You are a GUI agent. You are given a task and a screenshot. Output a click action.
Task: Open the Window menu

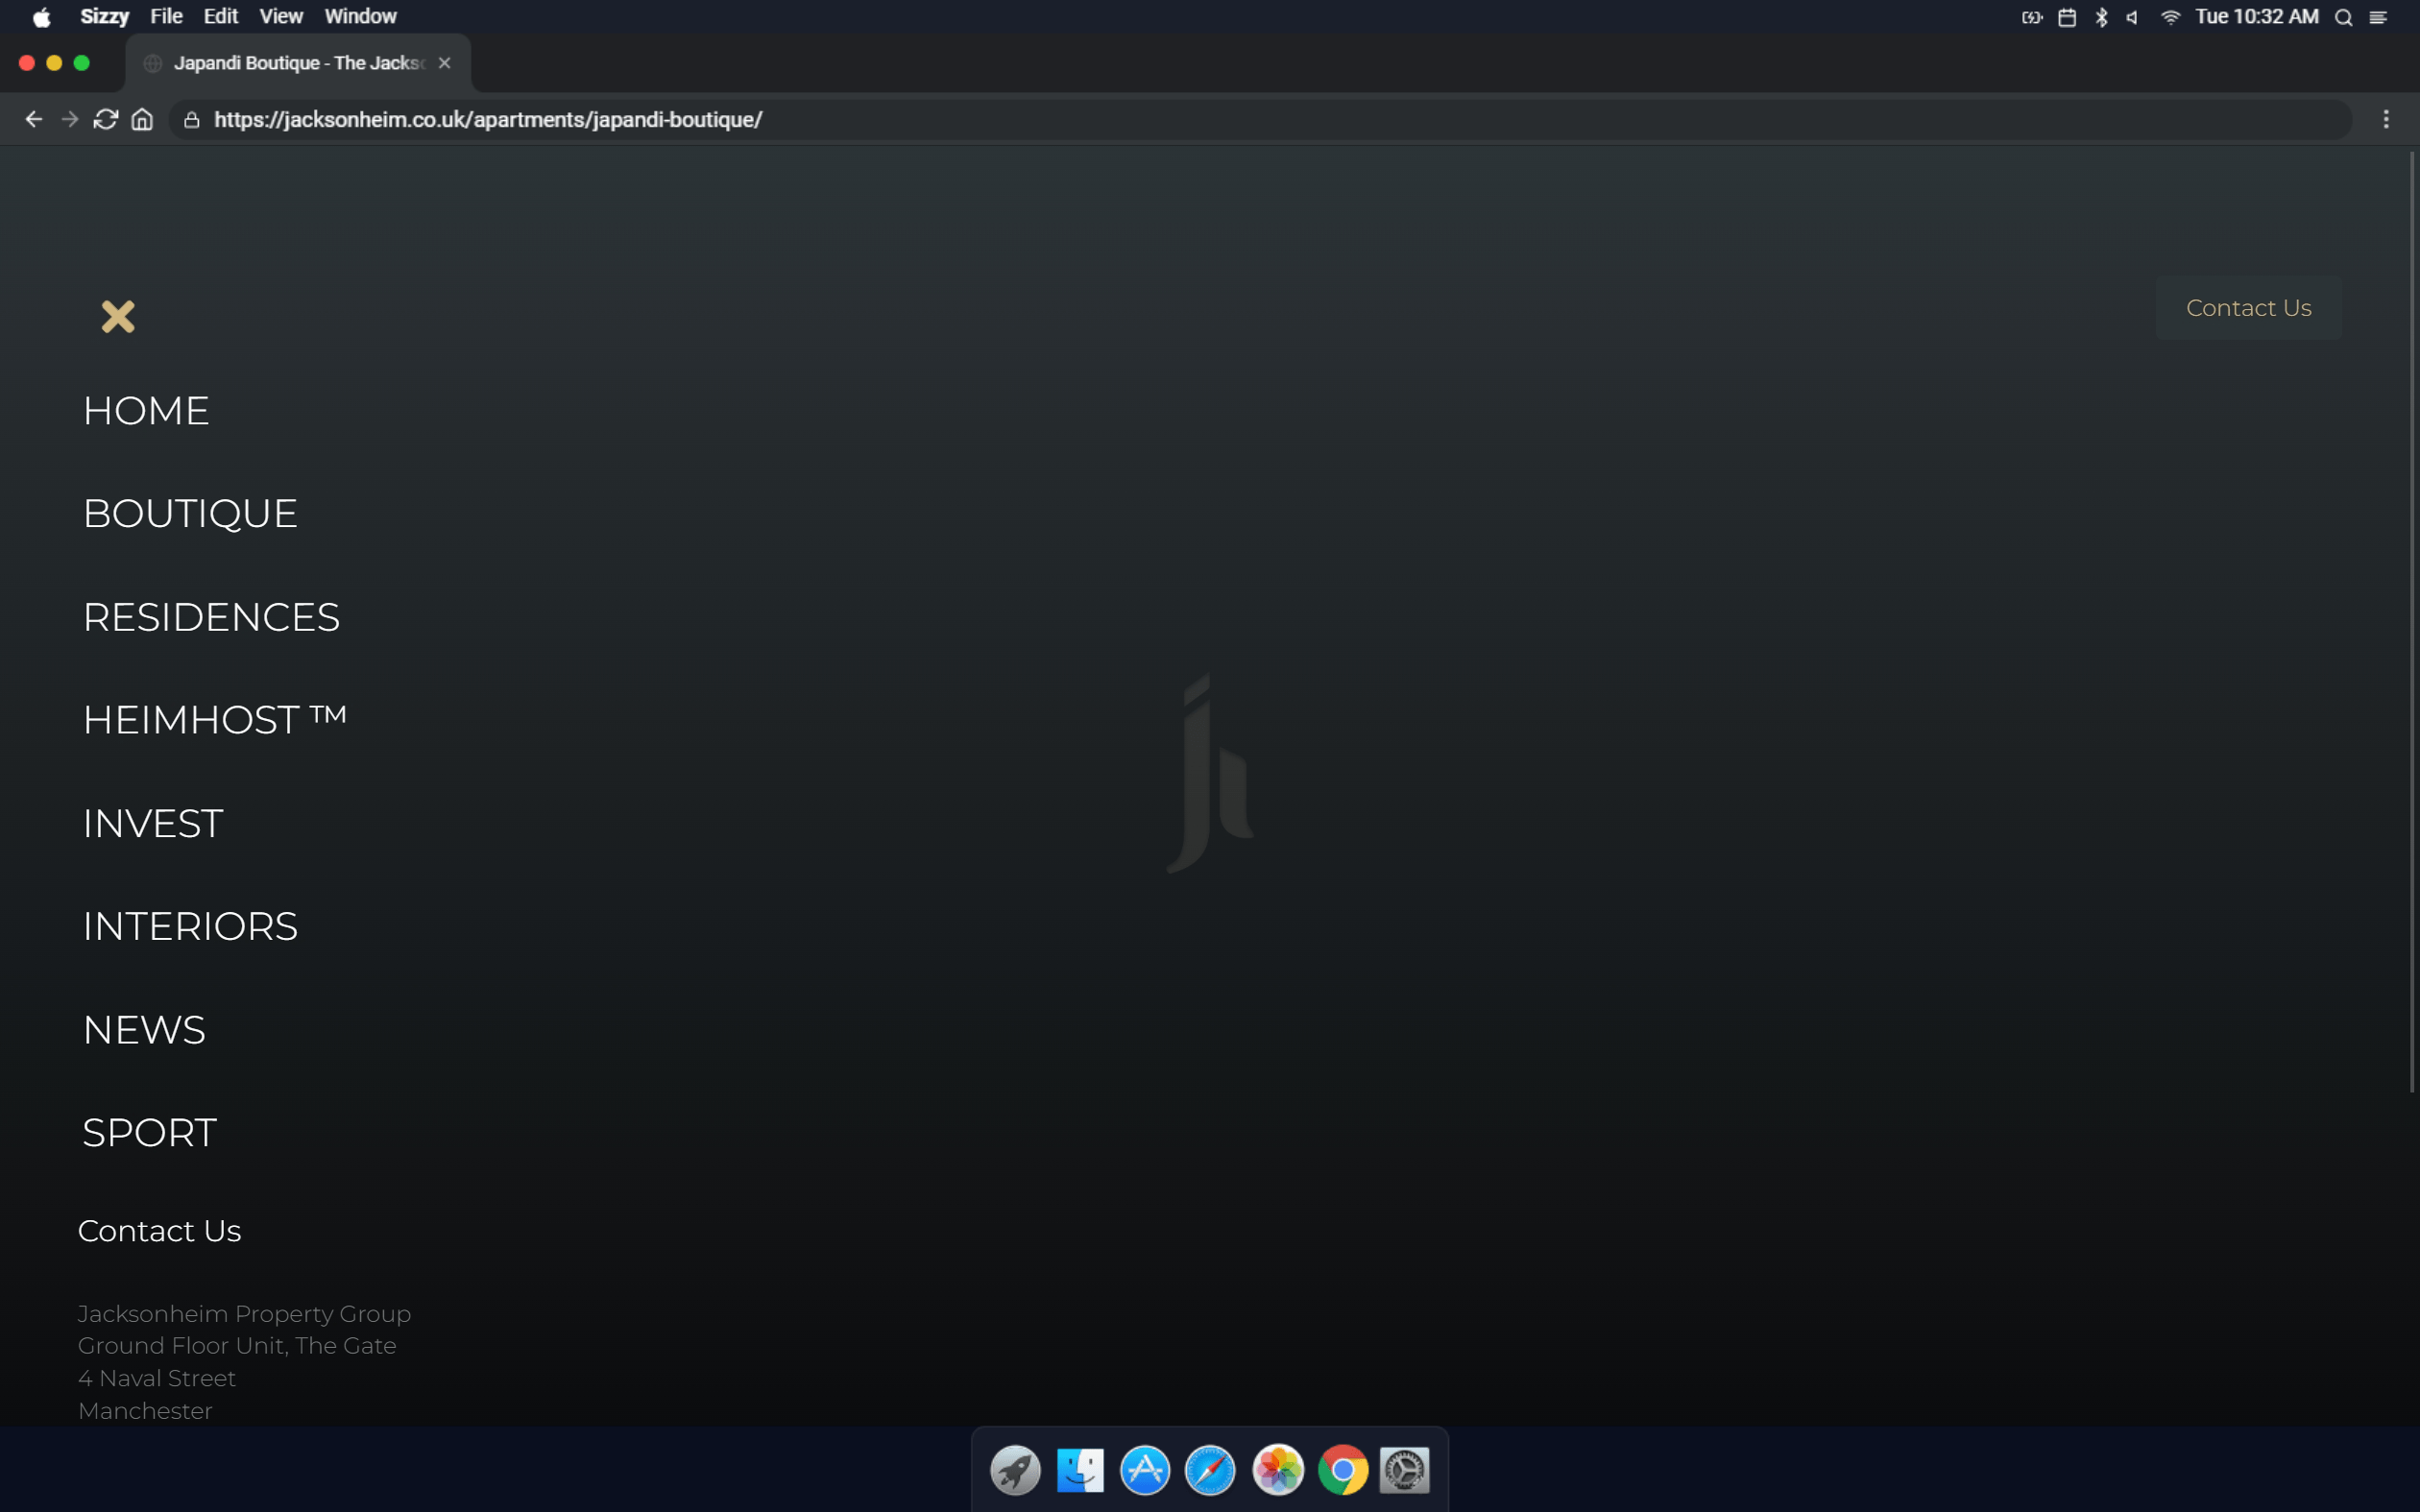[x=360, y=17]
